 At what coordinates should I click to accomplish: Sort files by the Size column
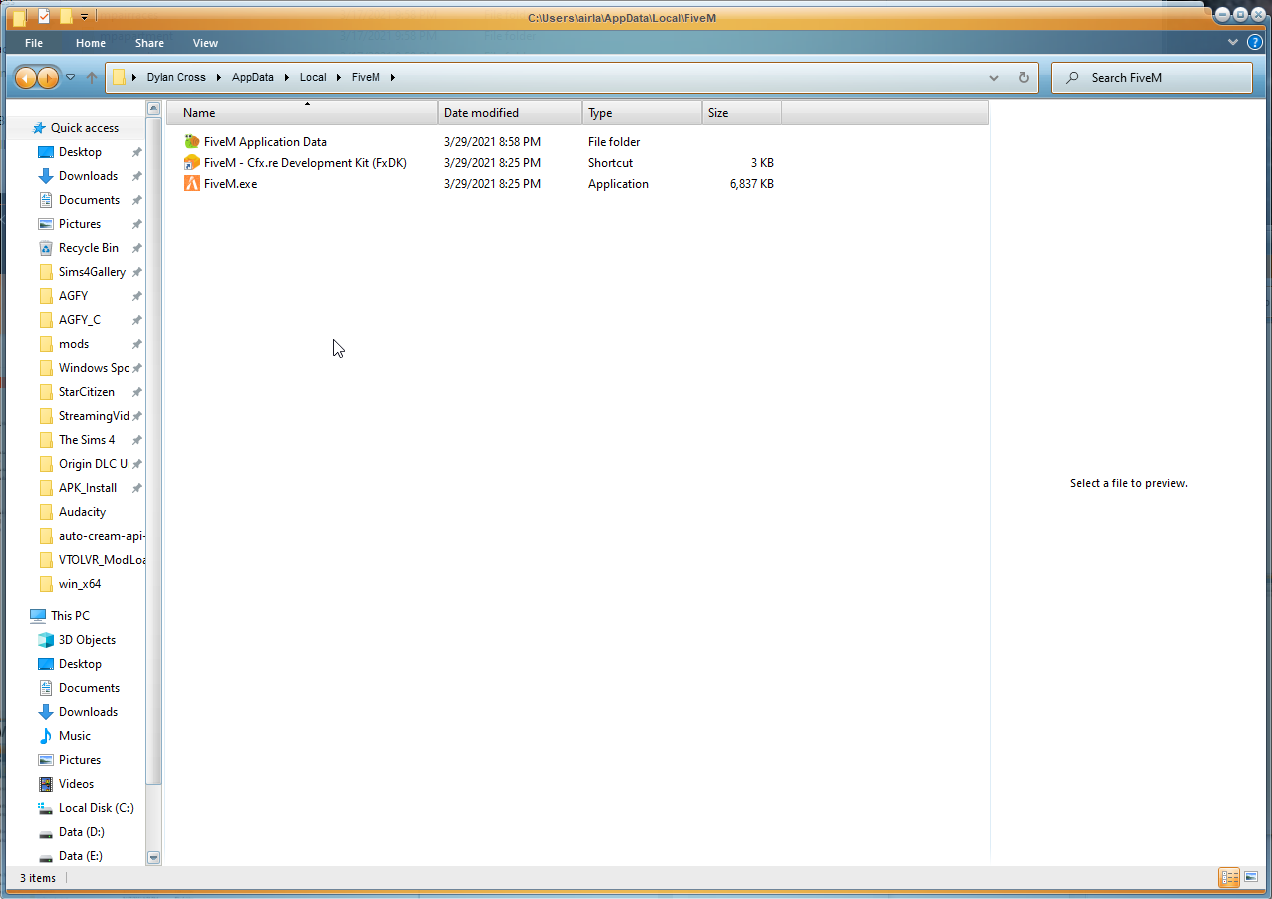point(741,113)
